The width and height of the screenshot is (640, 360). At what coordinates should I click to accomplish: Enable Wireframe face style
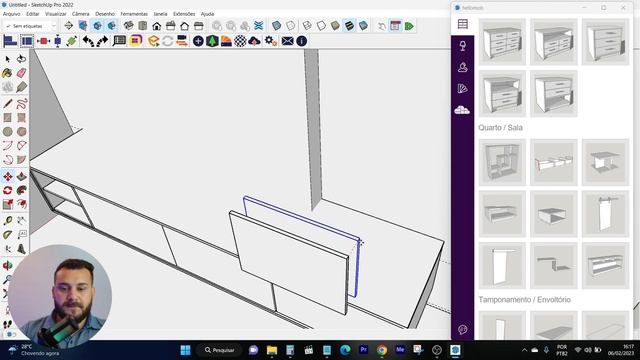(x=307, y=26)
